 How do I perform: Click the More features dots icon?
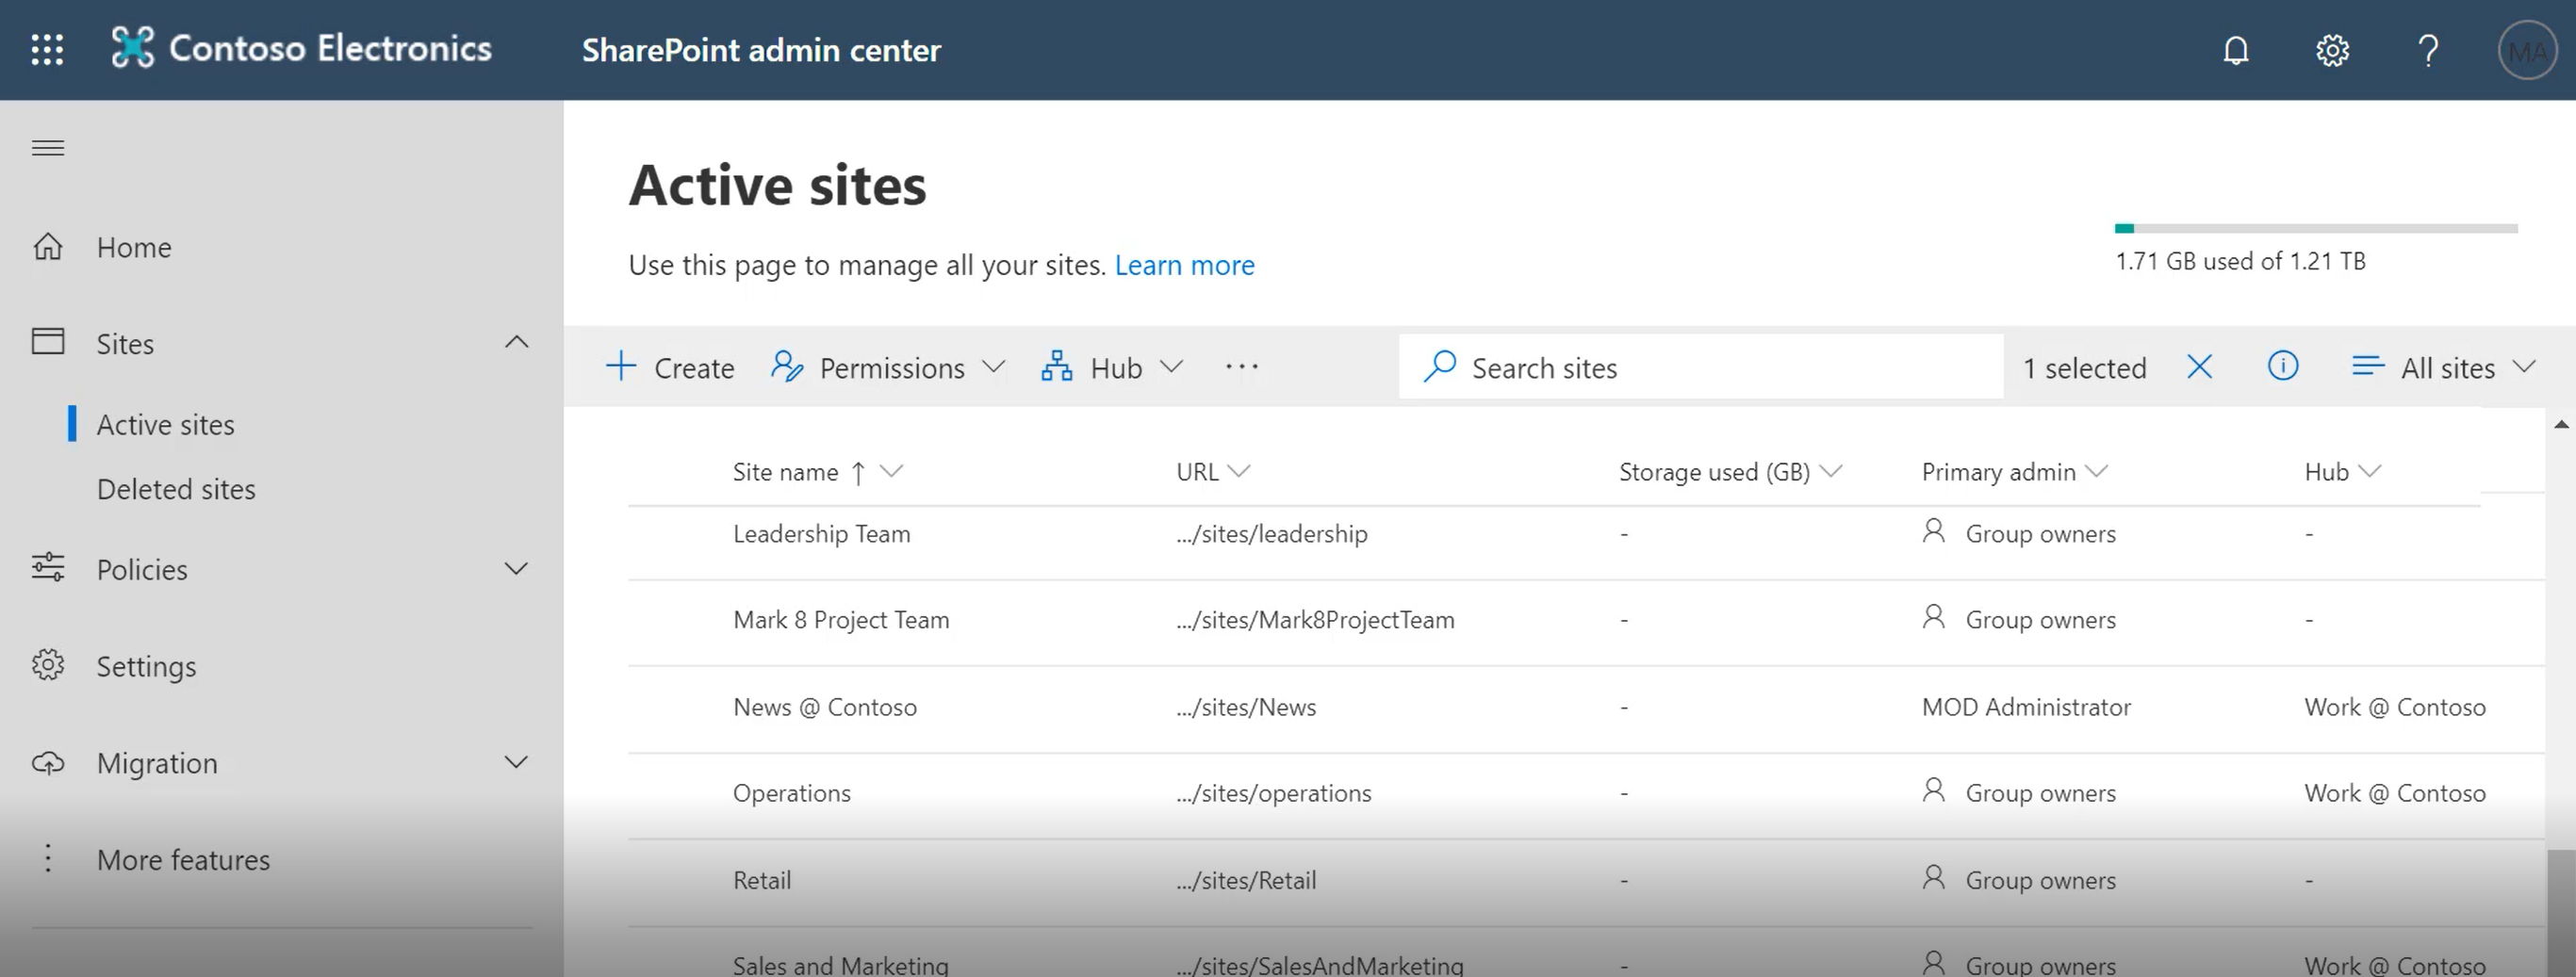48,858
